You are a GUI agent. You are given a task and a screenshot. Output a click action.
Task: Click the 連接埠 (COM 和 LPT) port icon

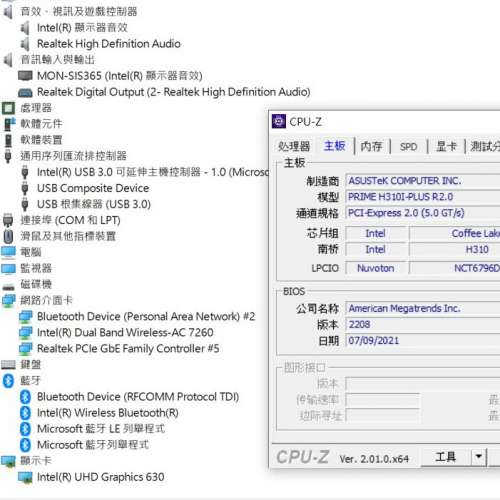point(8,220)
